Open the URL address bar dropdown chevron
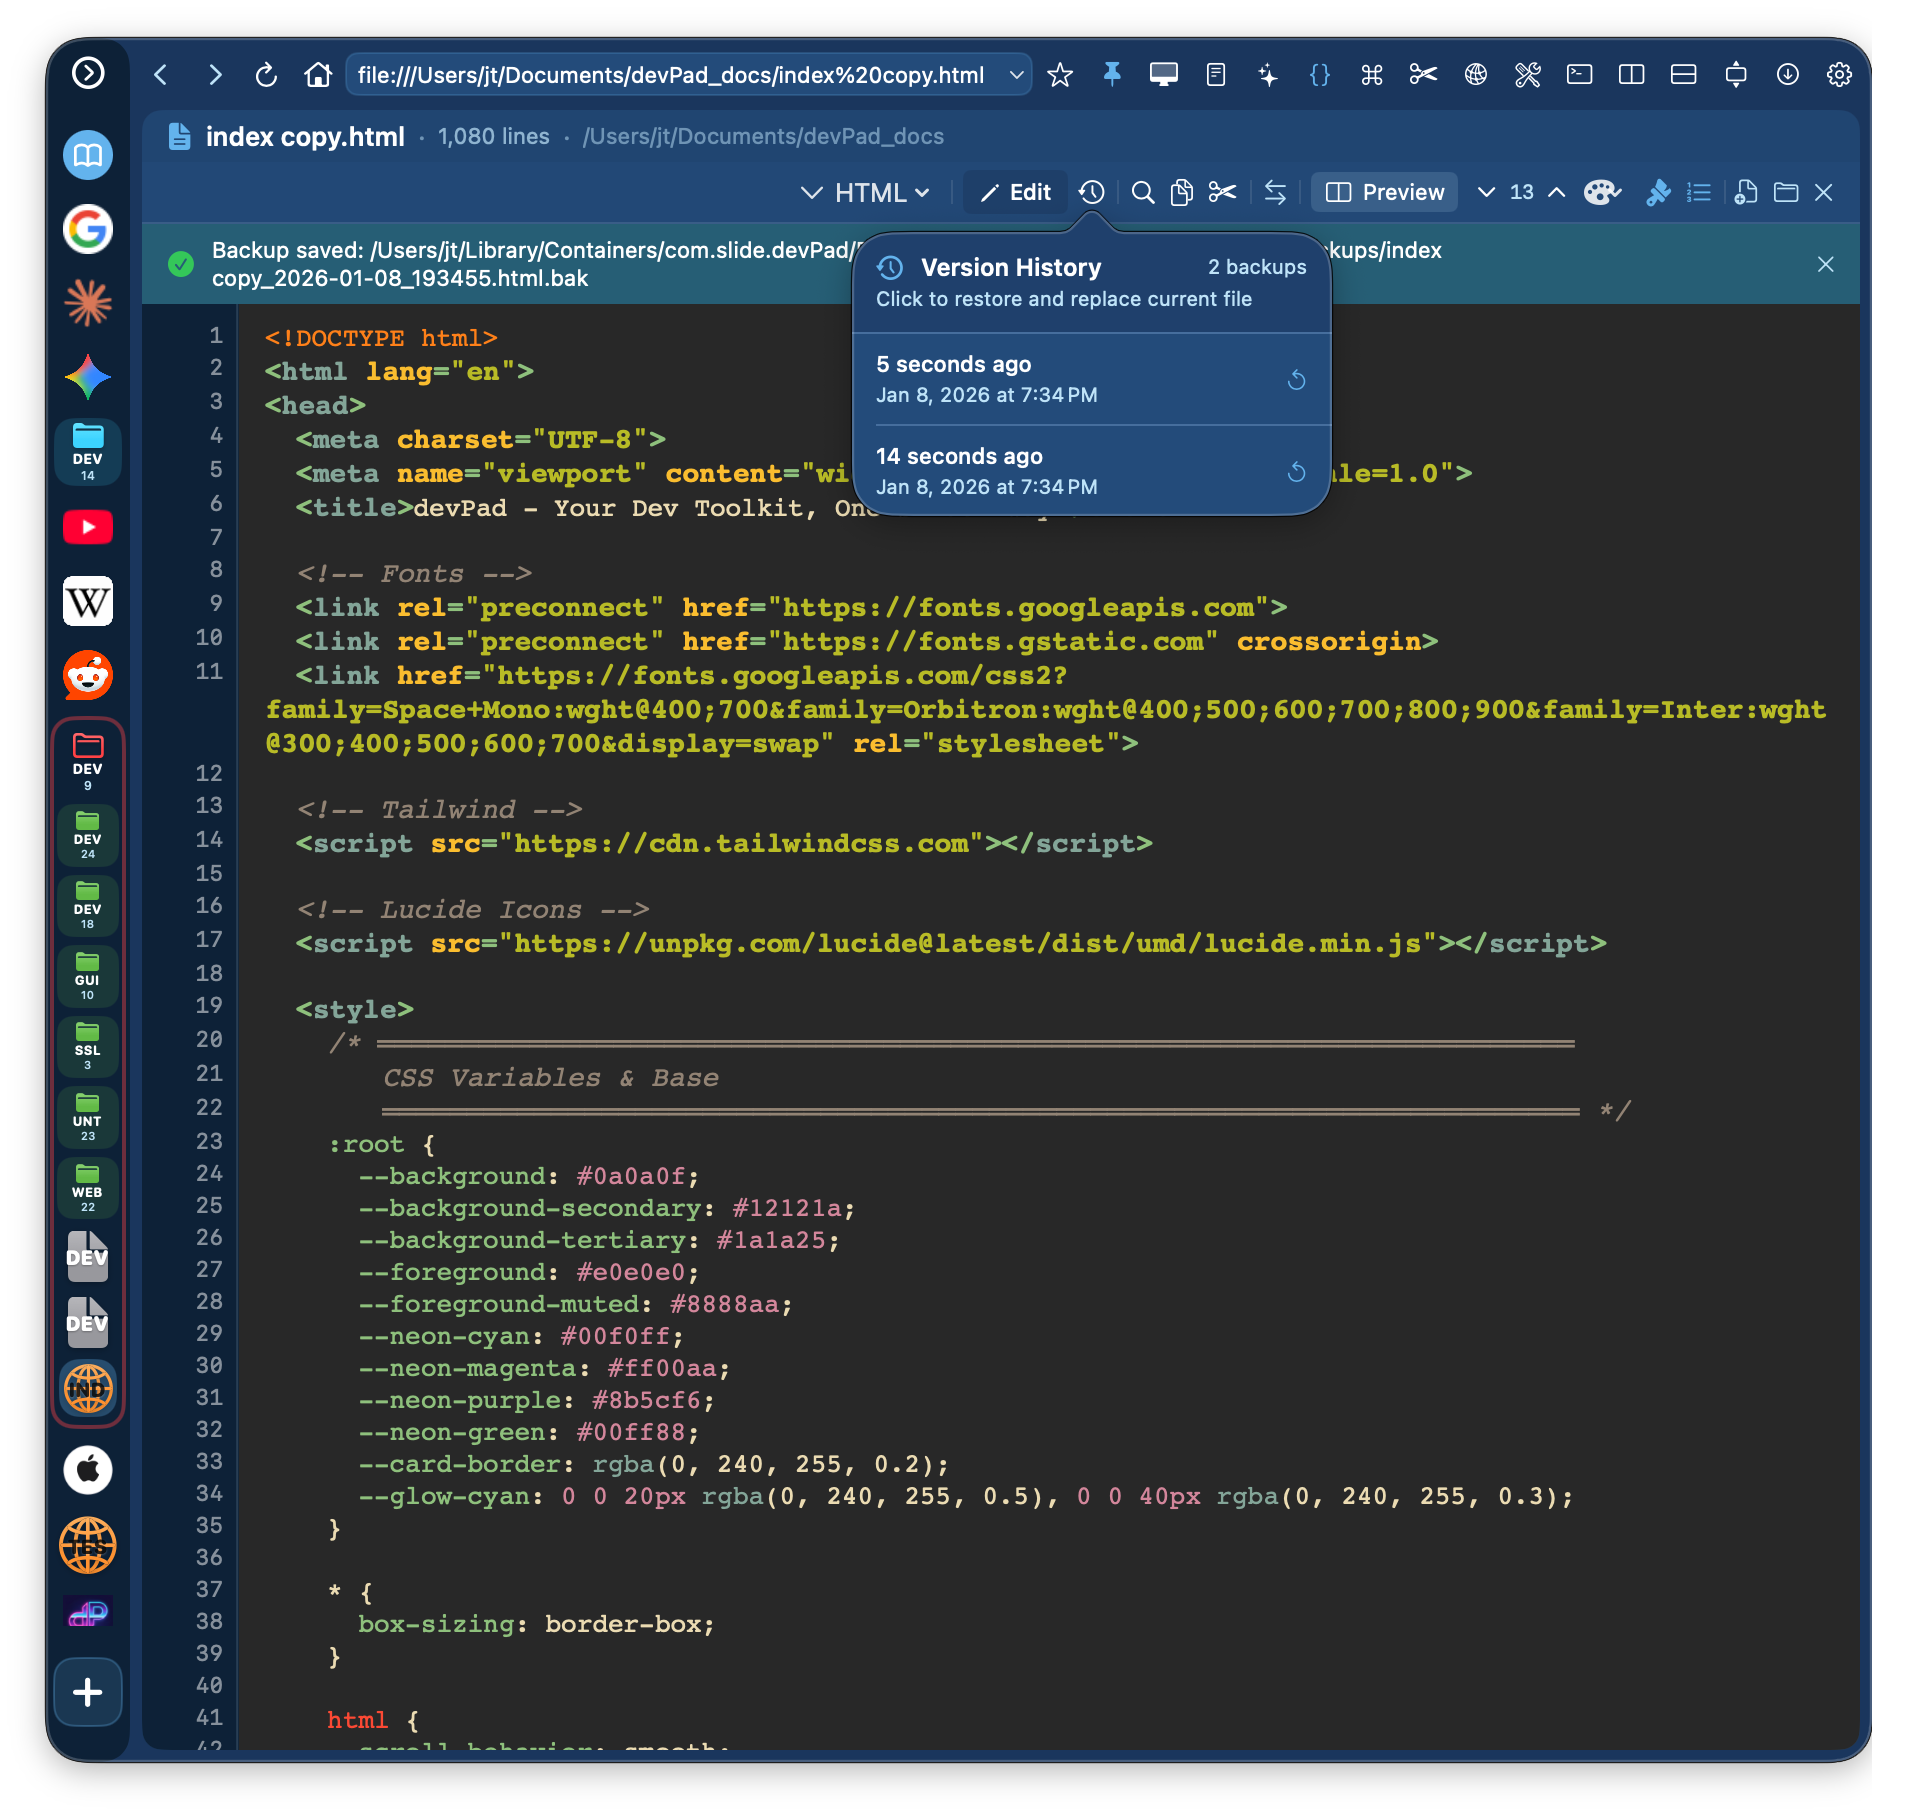Image resolution: width=1918 pixels, height=1816 pixels. click(x=1016, y=74)
